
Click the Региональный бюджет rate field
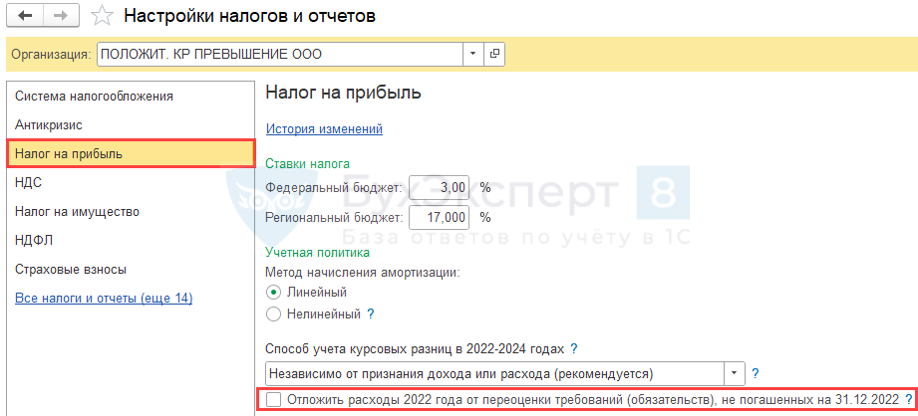point(439,218)
